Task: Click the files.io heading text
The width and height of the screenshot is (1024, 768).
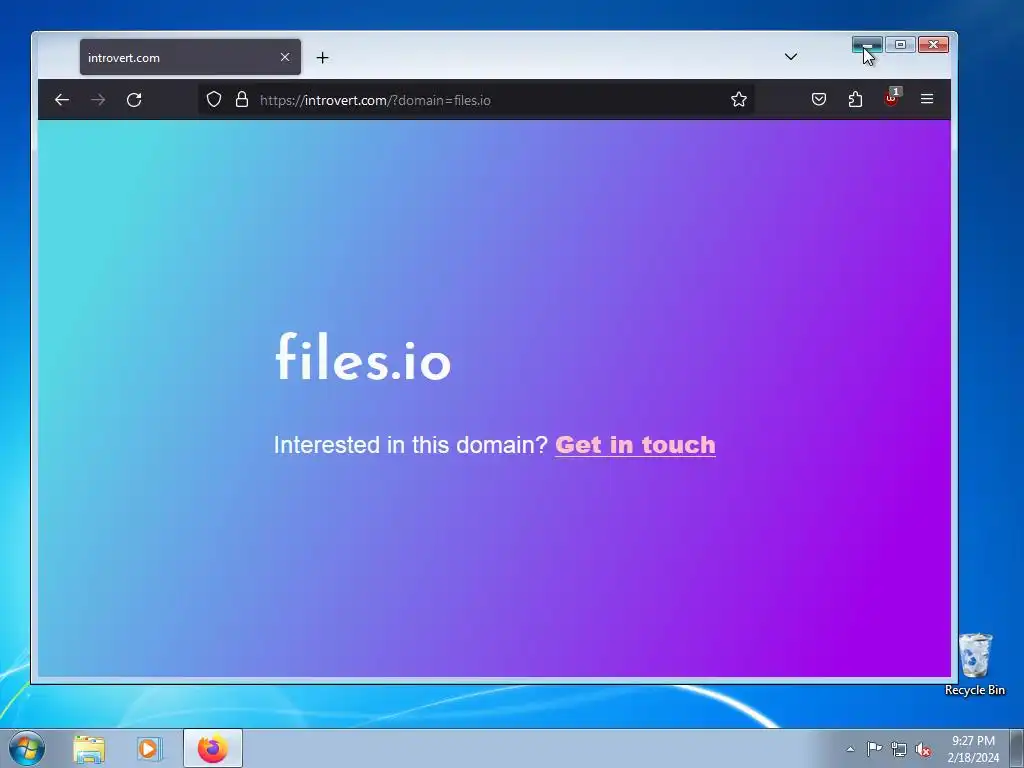Action: [x=363, y=357]
